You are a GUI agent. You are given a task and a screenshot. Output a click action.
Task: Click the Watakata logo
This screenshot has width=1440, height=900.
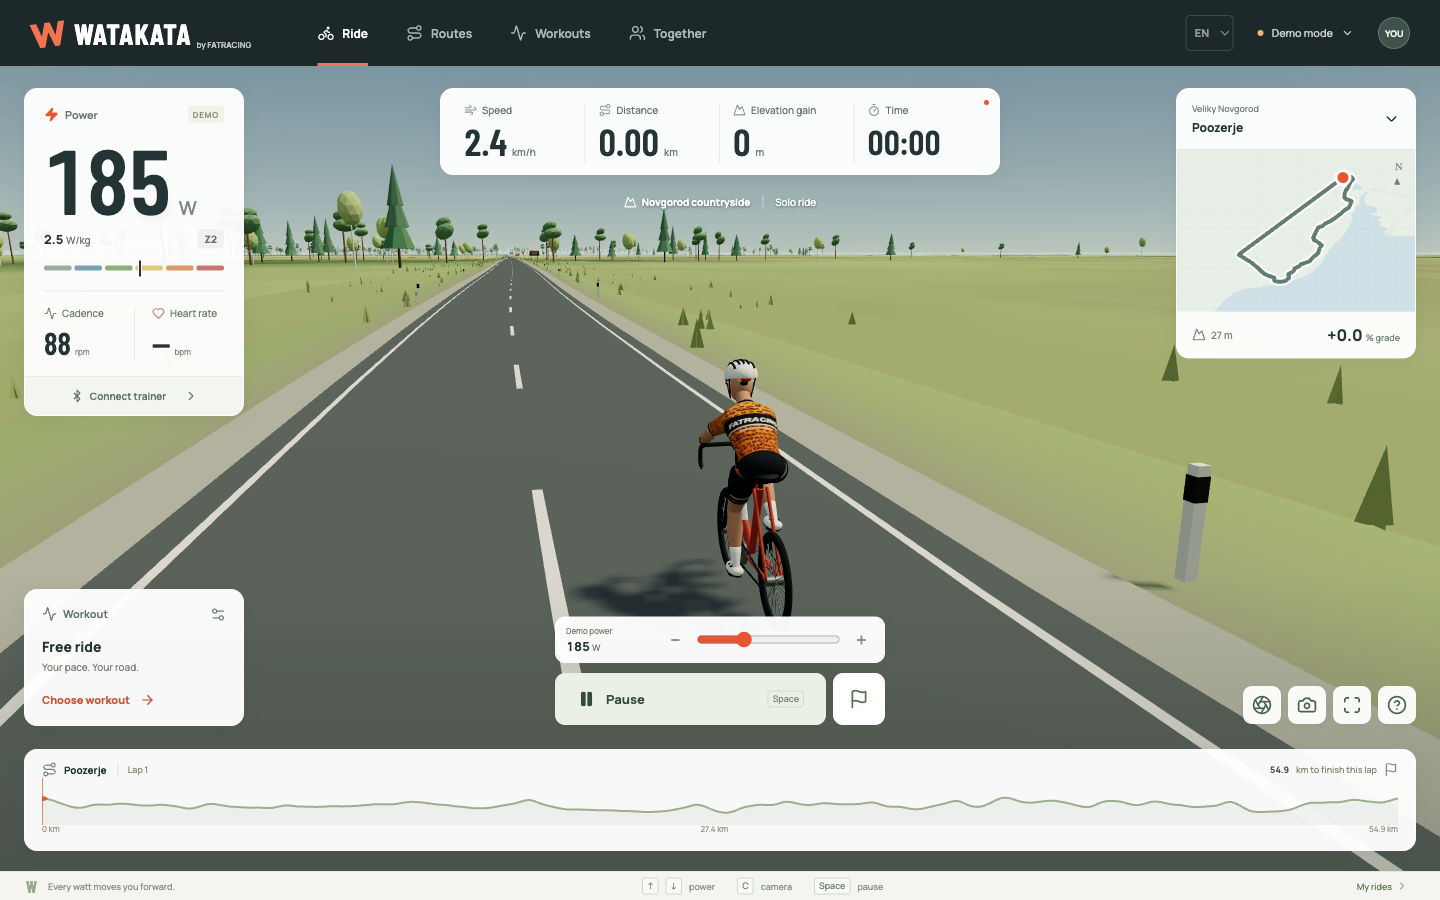click(140, 35)
